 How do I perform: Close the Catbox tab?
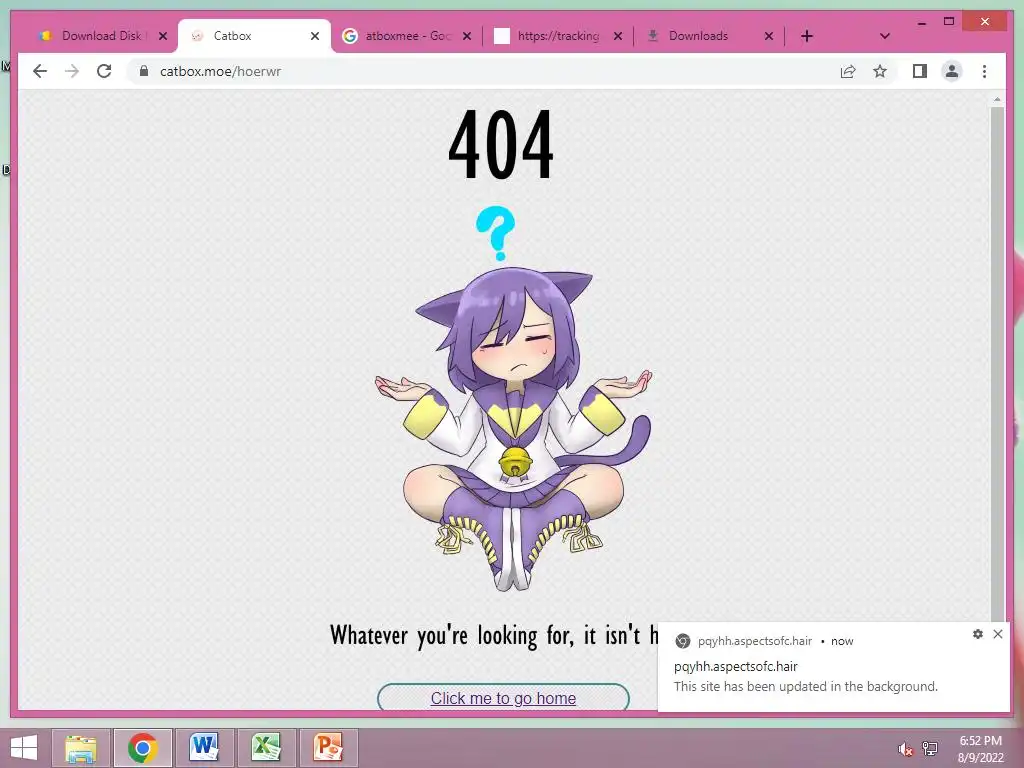(x=315, y=36)
